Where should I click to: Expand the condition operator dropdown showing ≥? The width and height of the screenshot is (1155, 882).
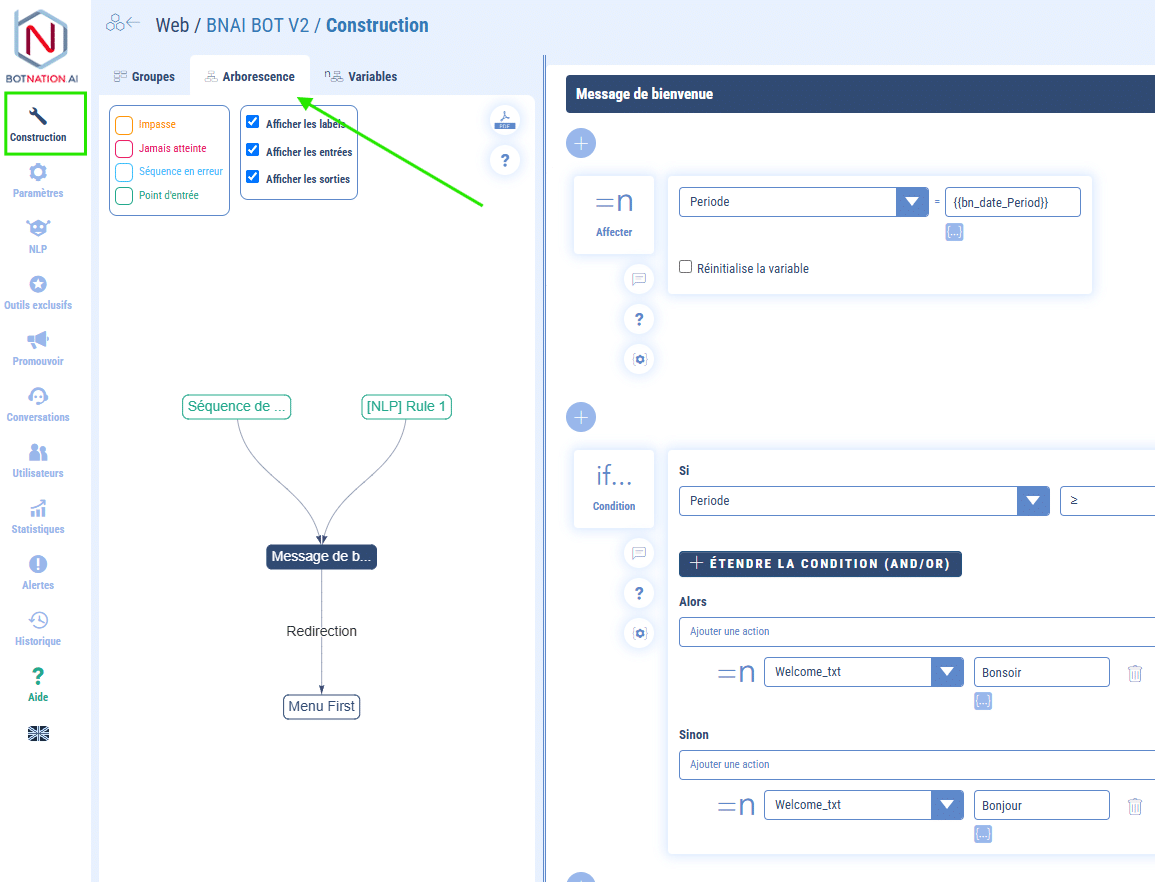click(x=1108, y=500)
